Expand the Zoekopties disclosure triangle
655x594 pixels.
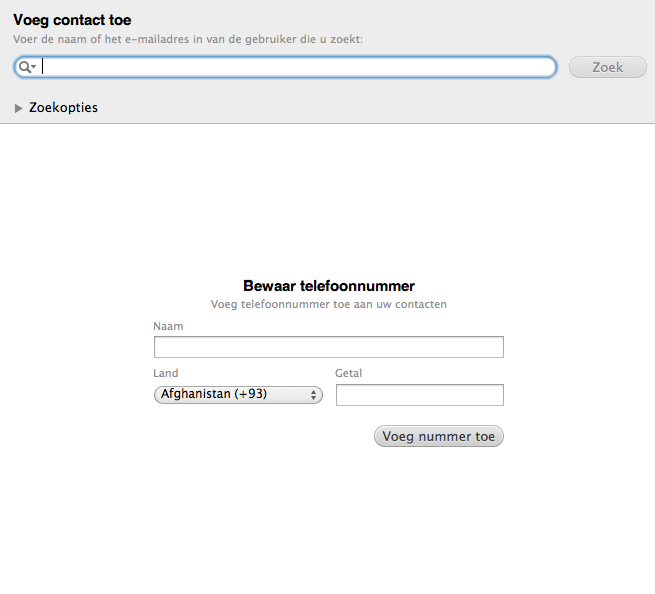point(19,108)
